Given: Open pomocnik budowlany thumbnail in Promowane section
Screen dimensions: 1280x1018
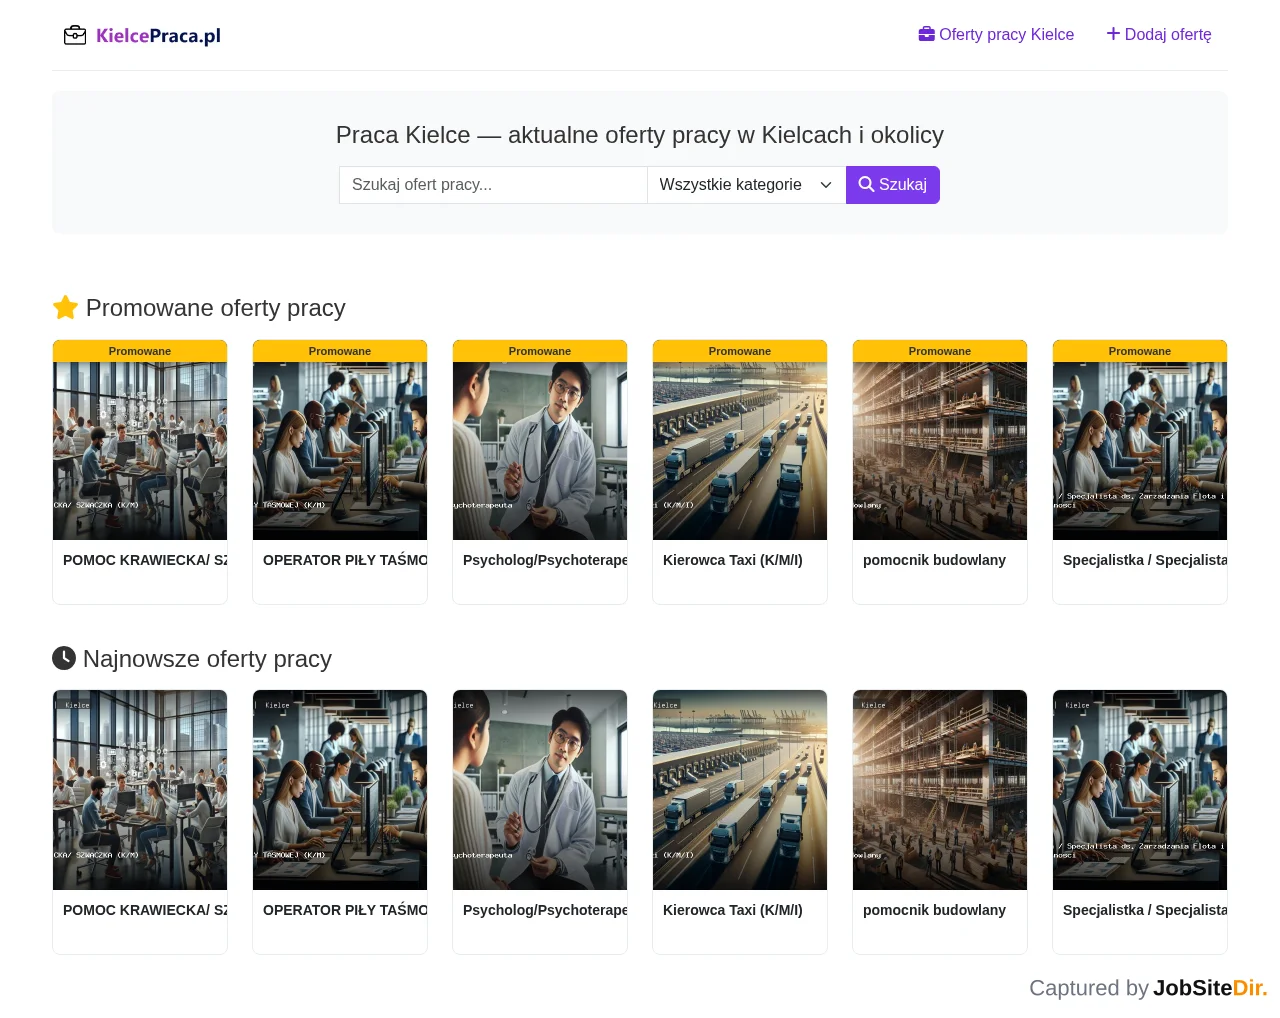Looking at the screenshot, I should coord(940,451).
